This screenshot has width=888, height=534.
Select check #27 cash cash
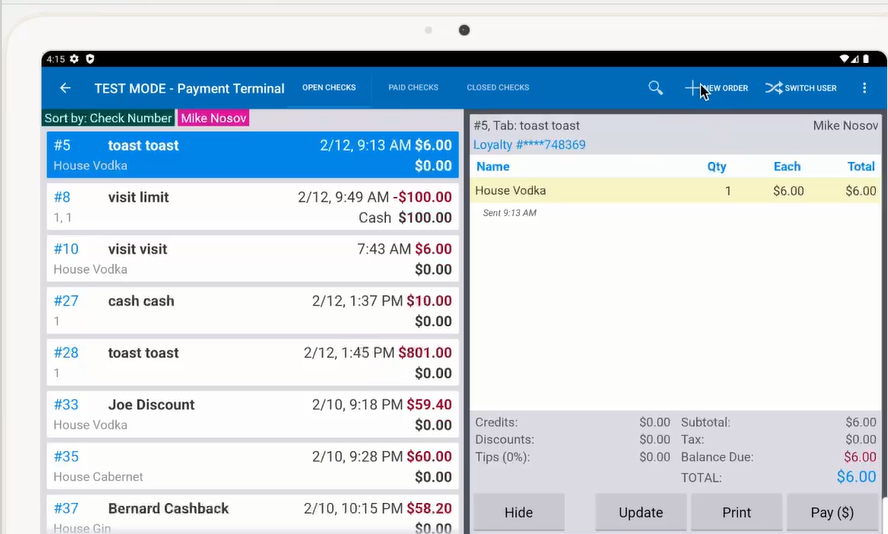click(253, 310)
